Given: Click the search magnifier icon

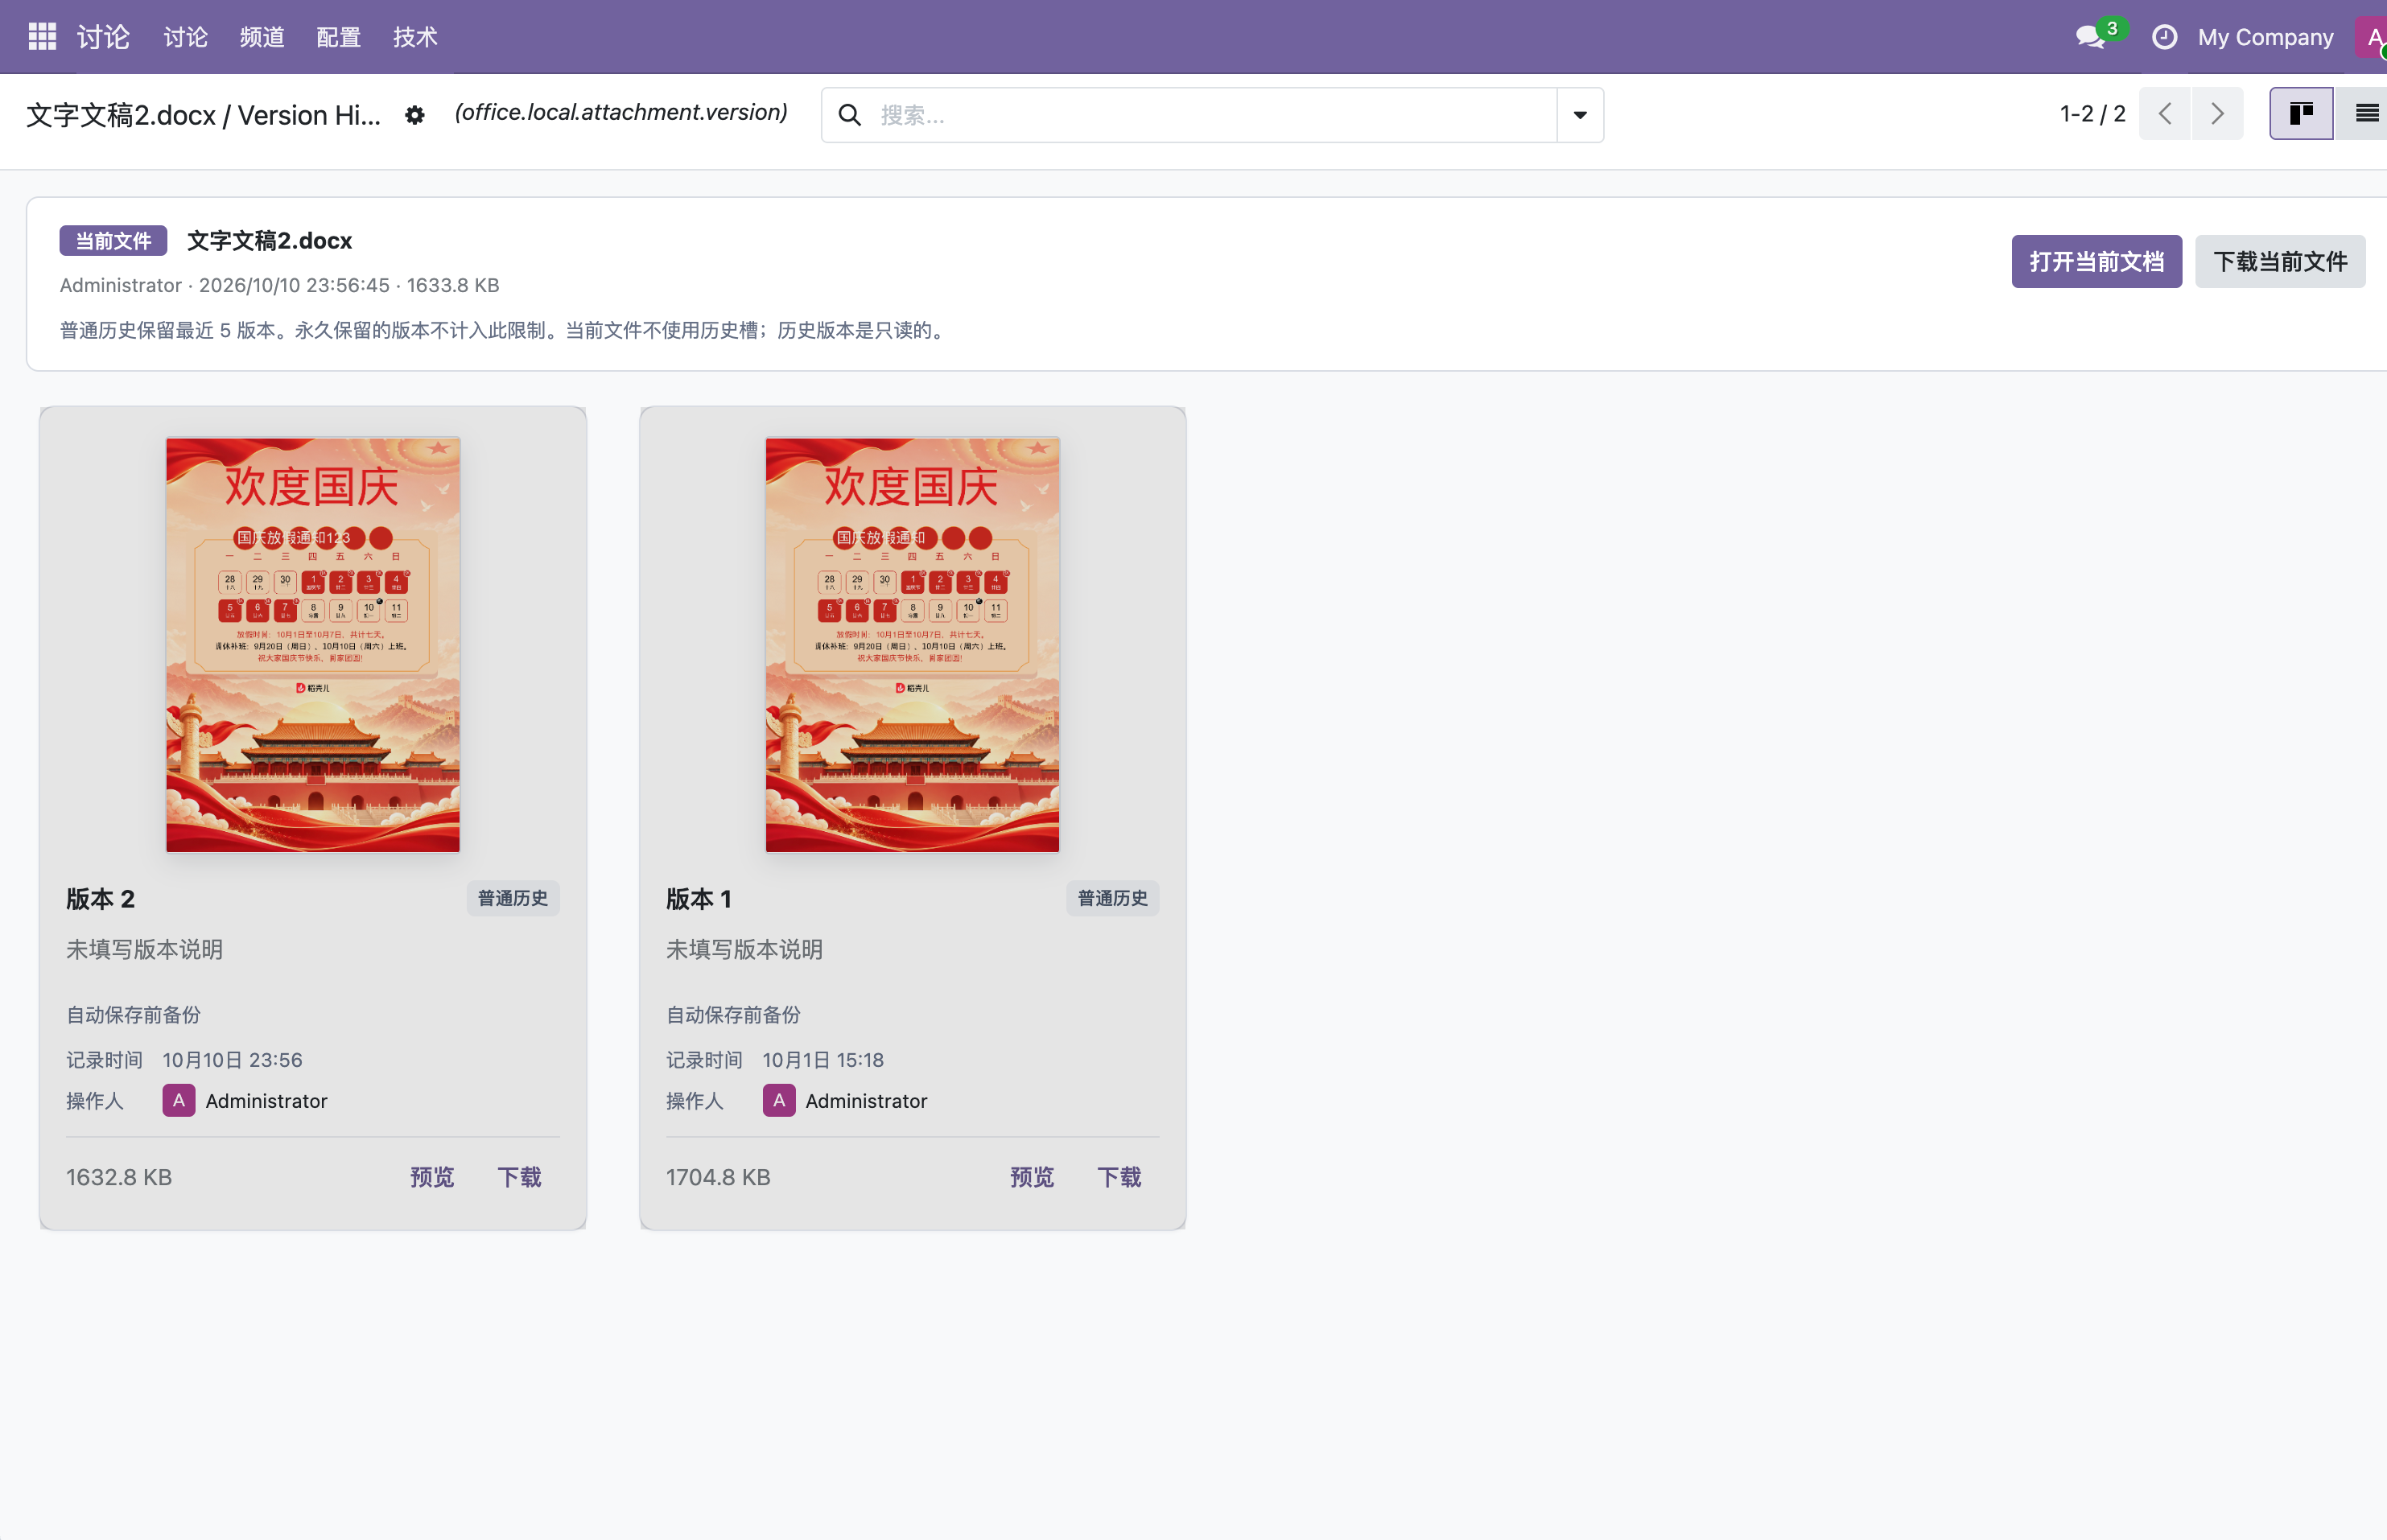Looking at the screenshot, I should click(849, 115).
